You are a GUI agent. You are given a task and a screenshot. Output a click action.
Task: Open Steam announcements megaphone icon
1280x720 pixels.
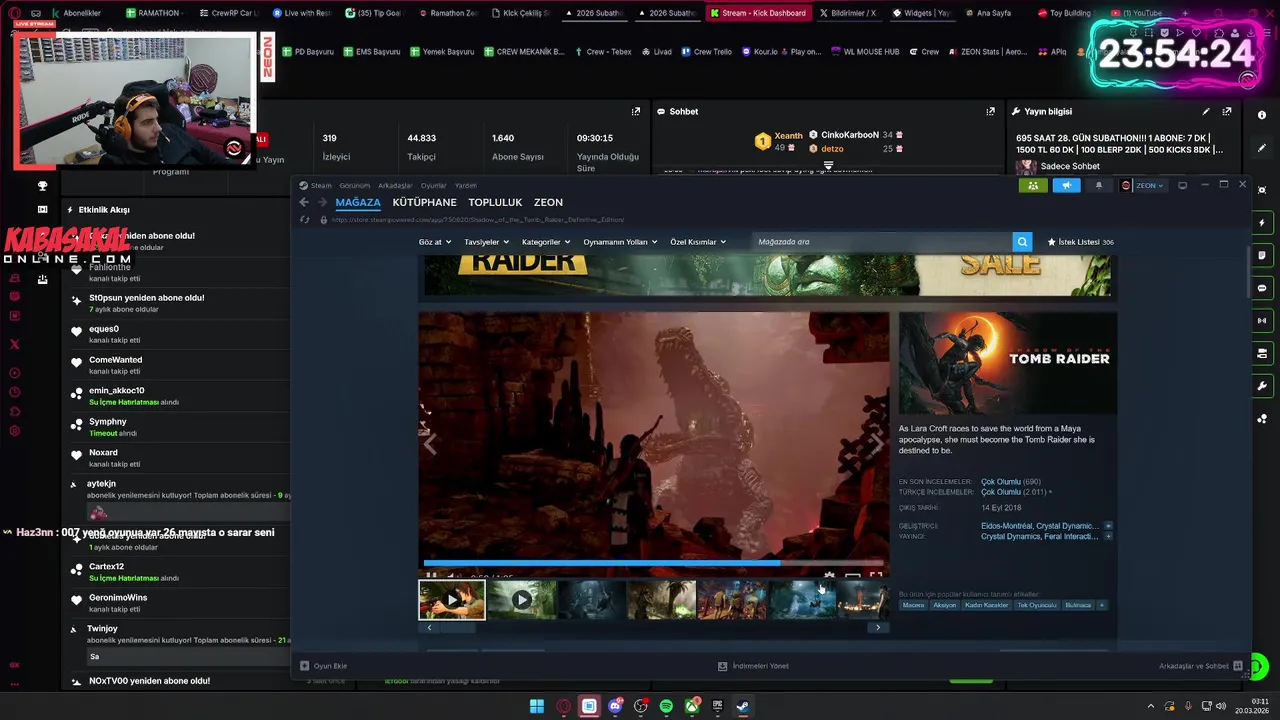[1066, 185]
